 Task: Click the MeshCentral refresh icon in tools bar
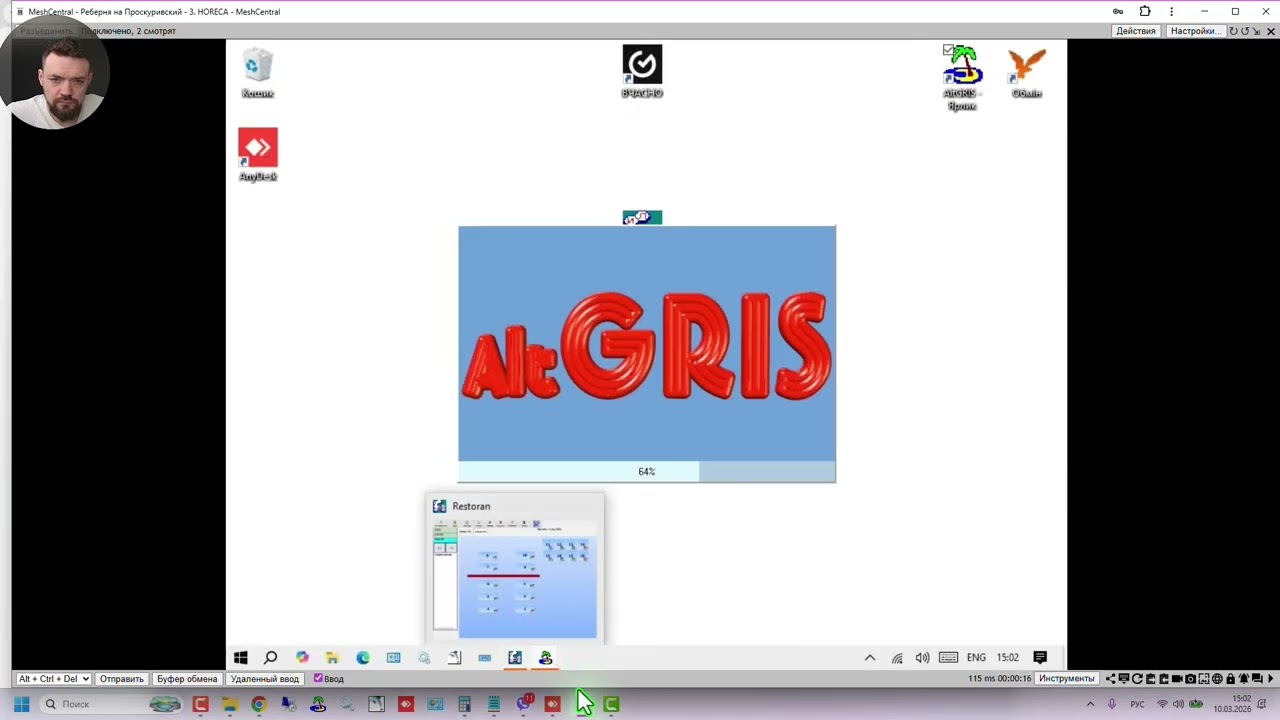tap(1137, 679)
